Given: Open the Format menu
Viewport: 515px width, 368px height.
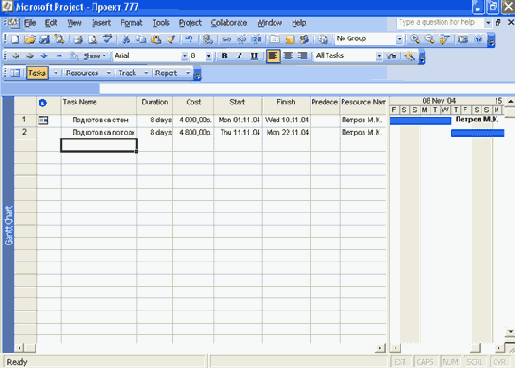Looking at the screenshot, I should click(131, 23).
